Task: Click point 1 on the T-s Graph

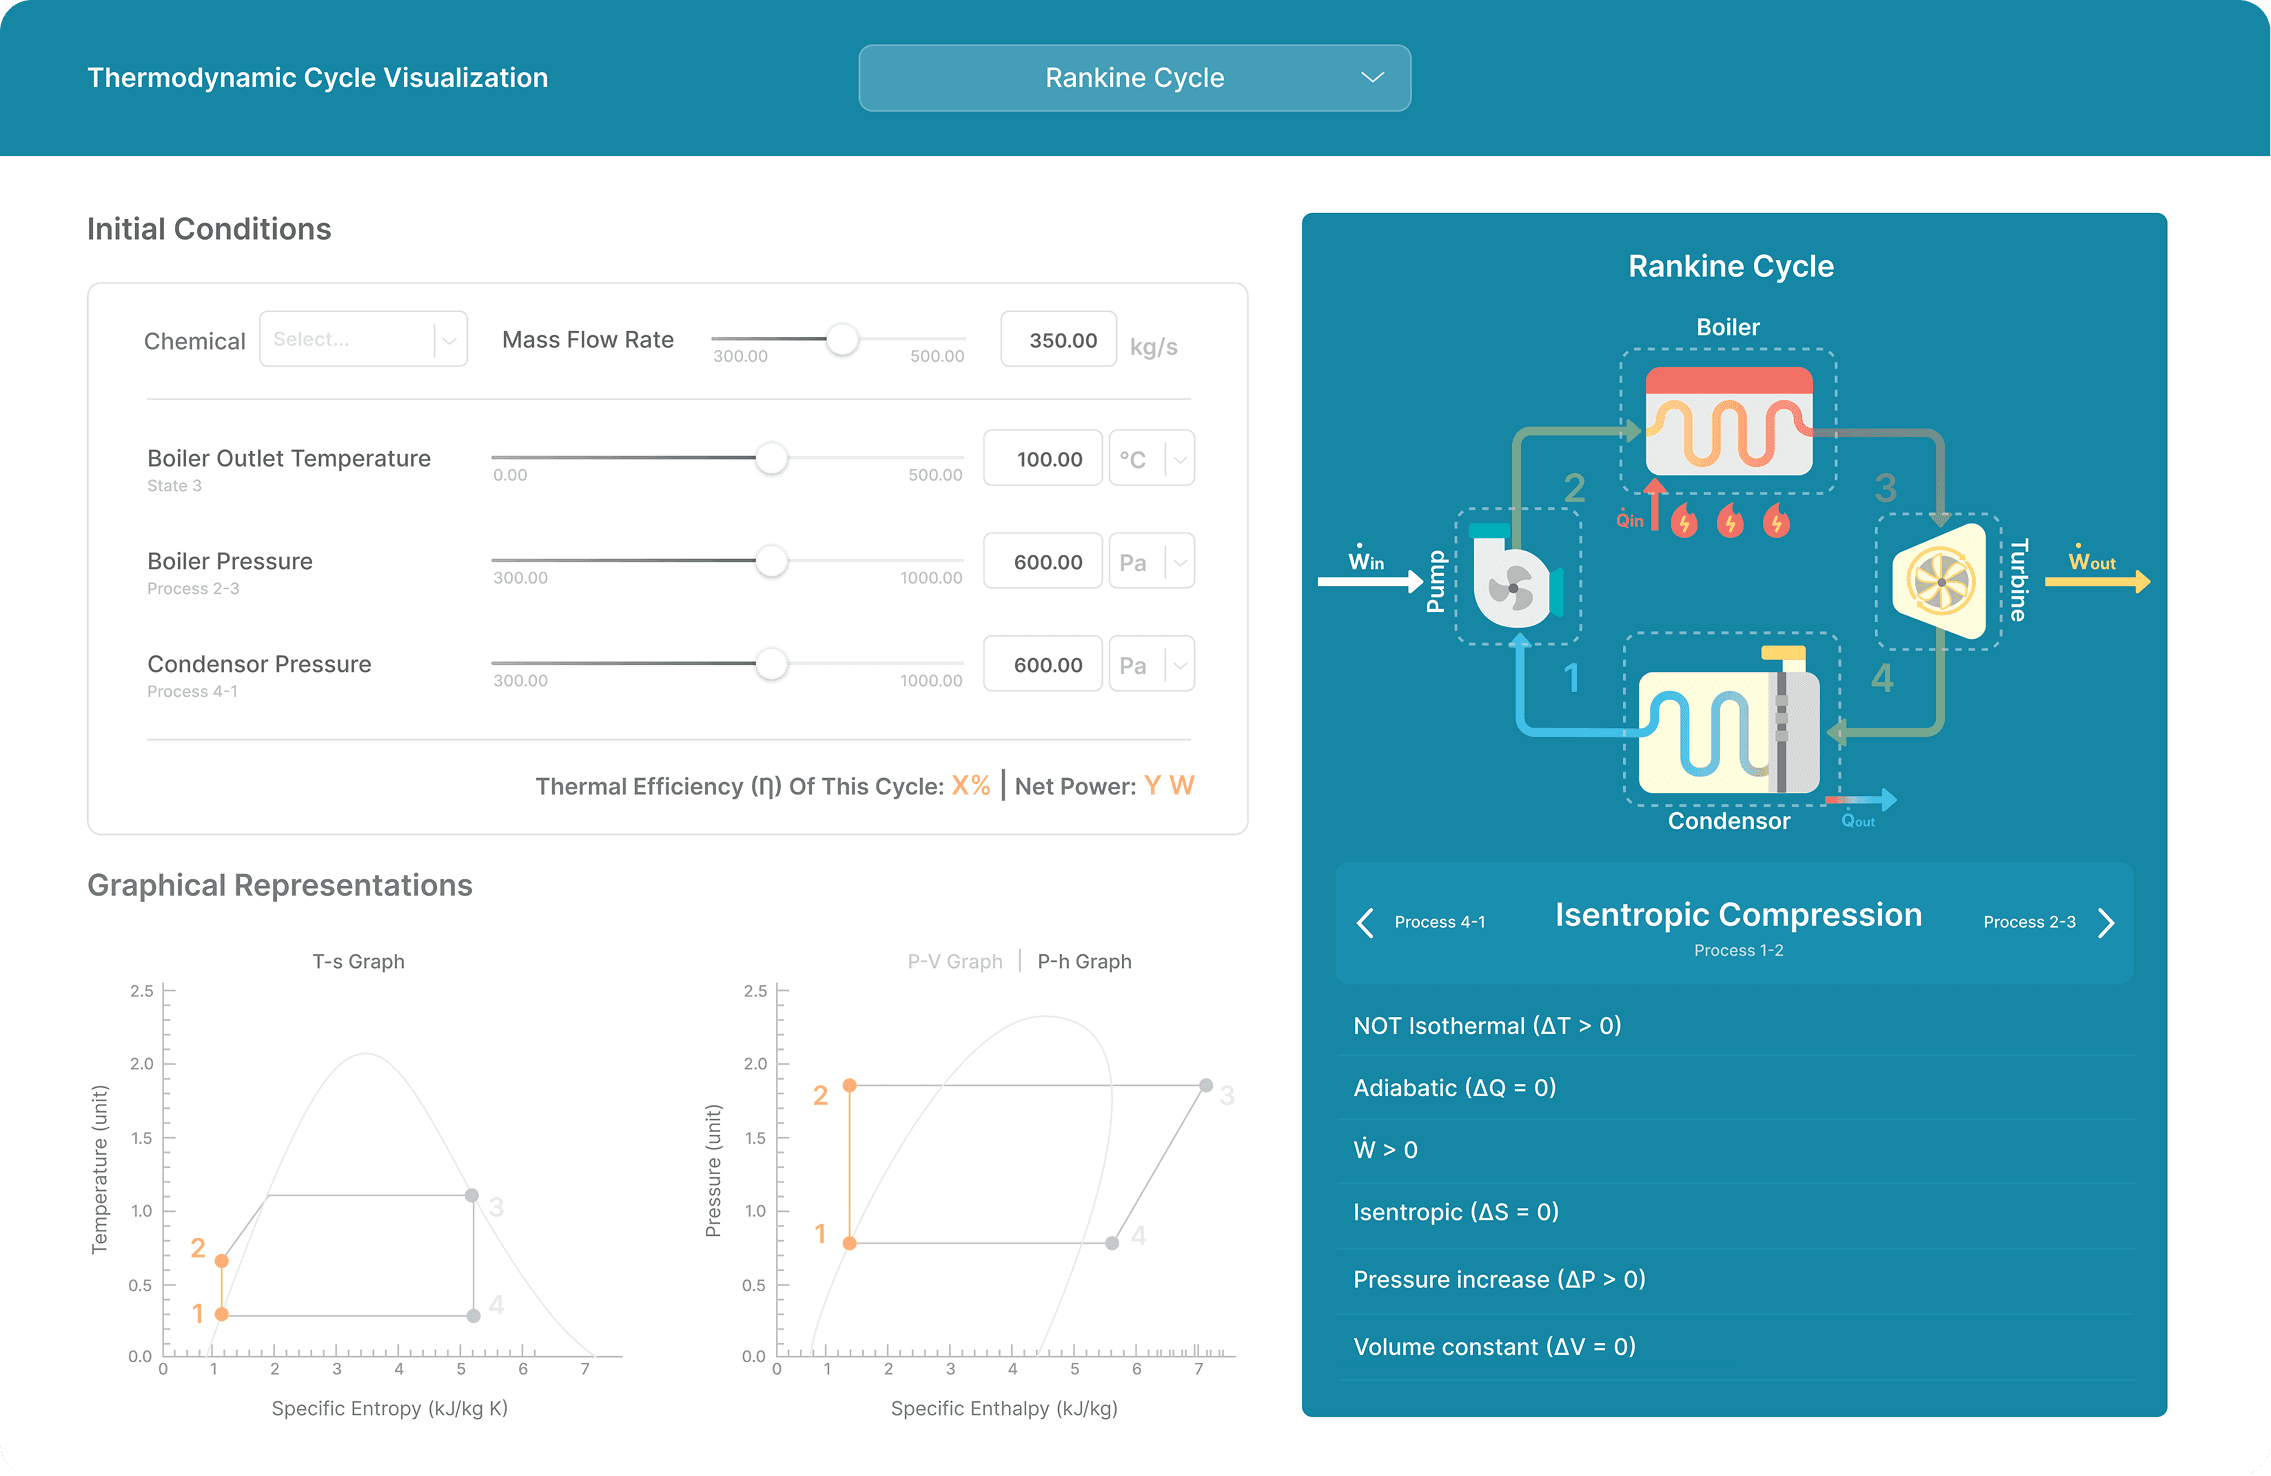Action: pyautogui.click(x=222, y=1314)
